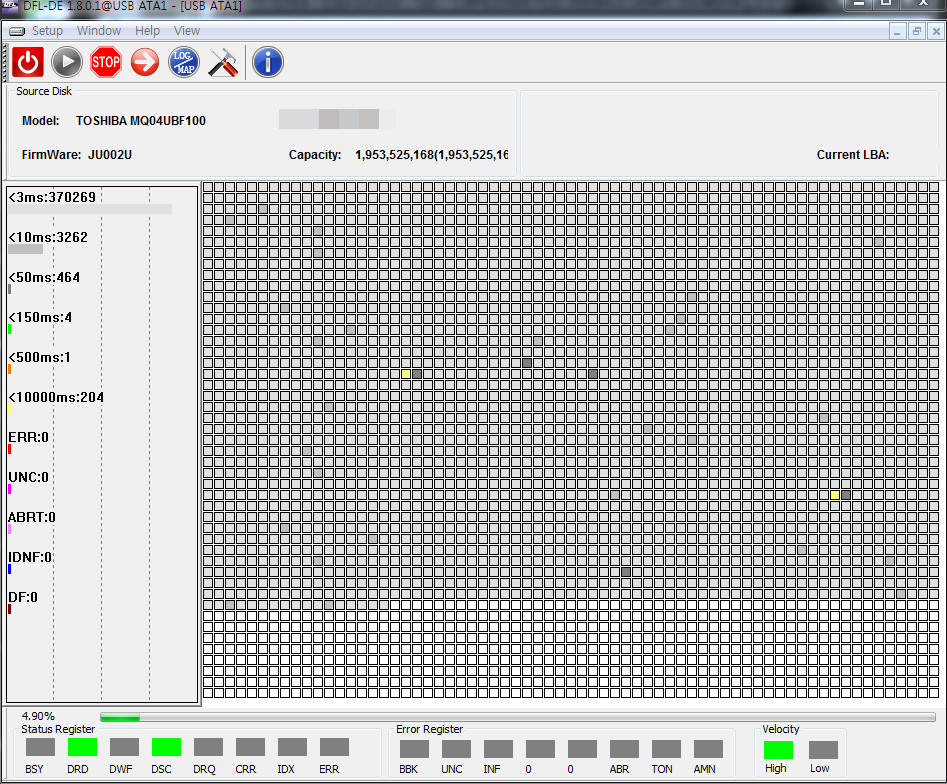947x784 pixels.
Task: Select the IDNF:0 counter
Action: point(30,557)
